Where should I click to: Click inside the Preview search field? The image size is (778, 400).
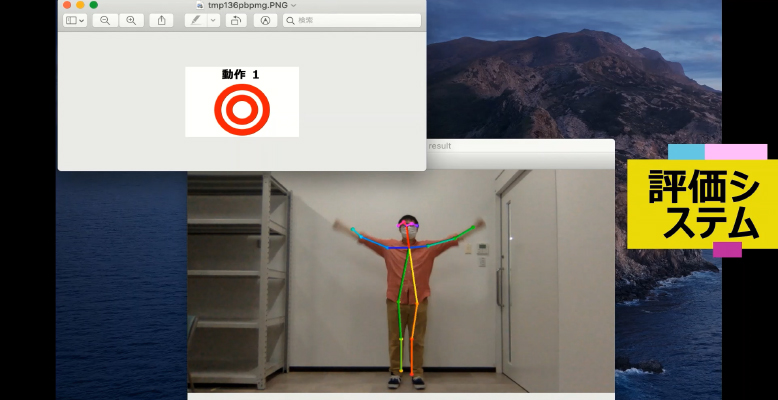[x=355, y=20]
